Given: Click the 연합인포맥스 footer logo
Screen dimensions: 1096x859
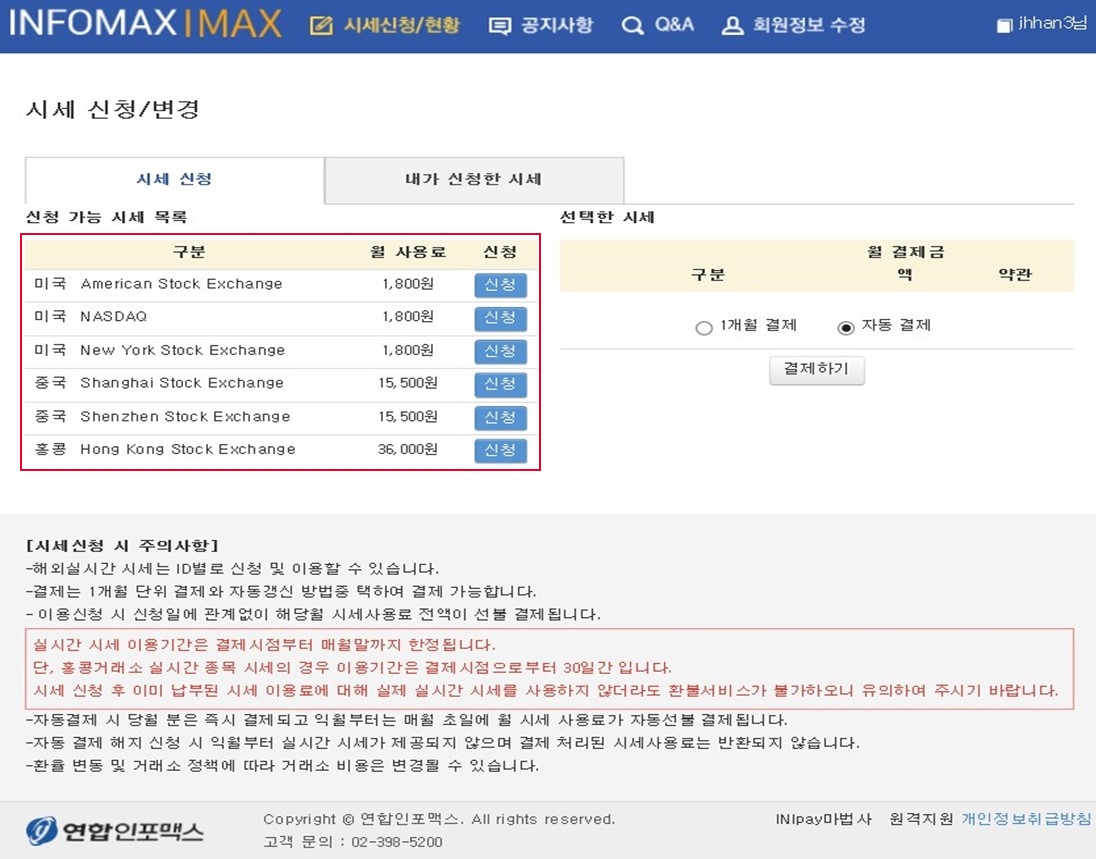Looking at the screenshot, I should [x=115, y=830].
